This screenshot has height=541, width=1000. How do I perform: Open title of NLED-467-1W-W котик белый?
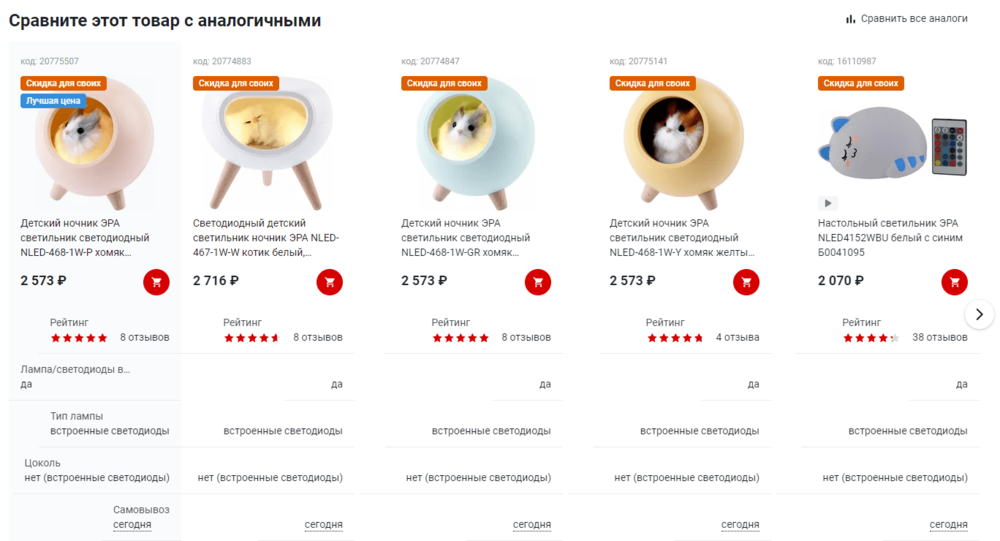coord(267,238)
